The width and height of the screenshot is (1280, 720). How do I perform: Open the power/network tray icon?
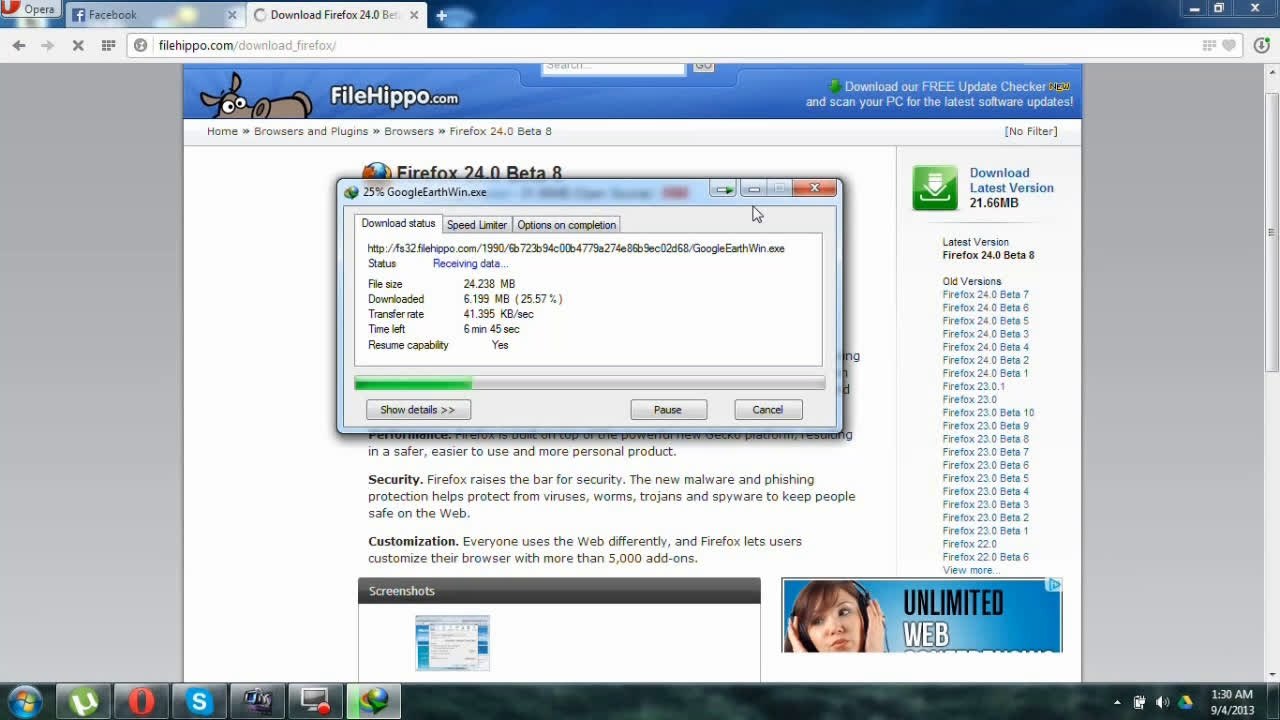[x=1139, y=702]
